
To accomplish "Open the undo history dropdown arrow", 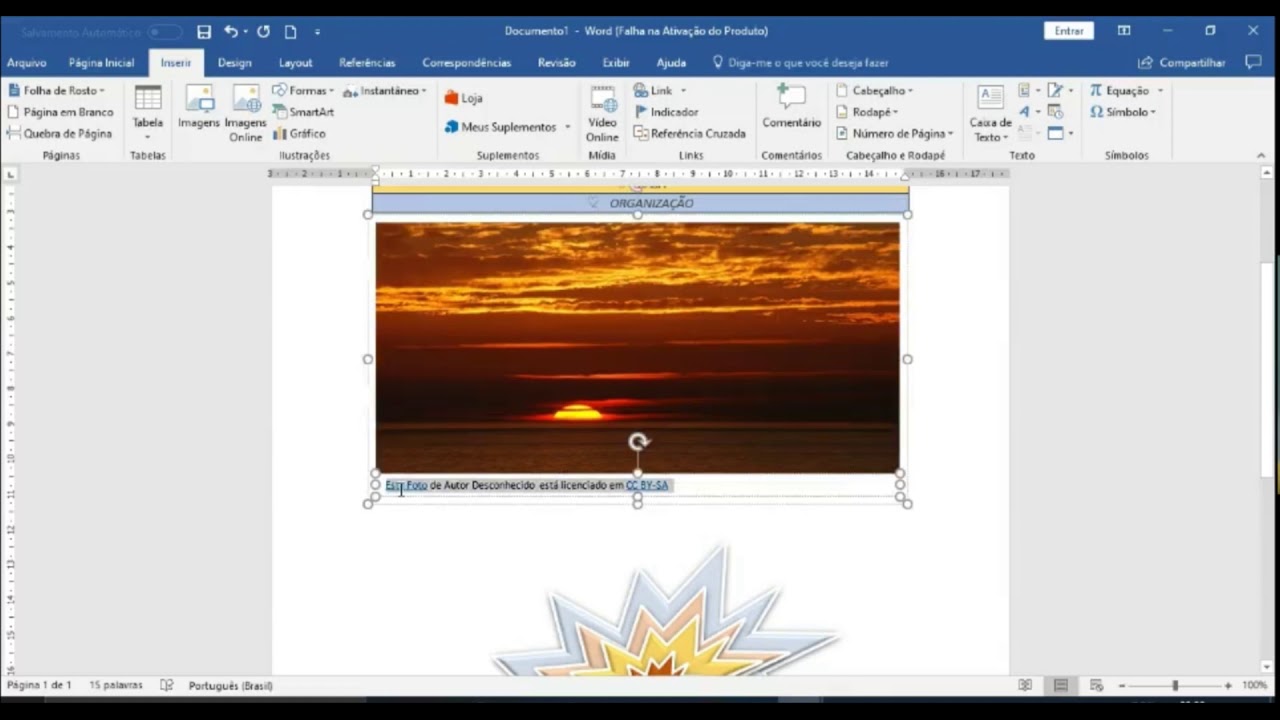I will coord(246,32).
